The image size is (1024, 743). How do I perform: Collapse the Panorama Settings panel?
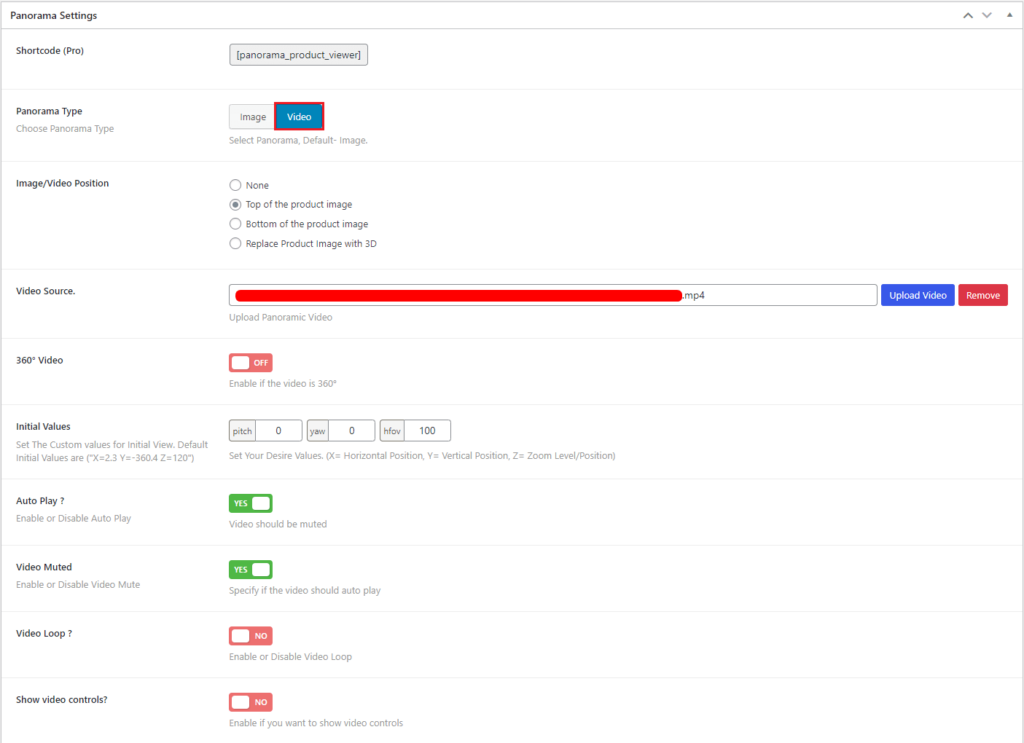(x=1010, y=15)
